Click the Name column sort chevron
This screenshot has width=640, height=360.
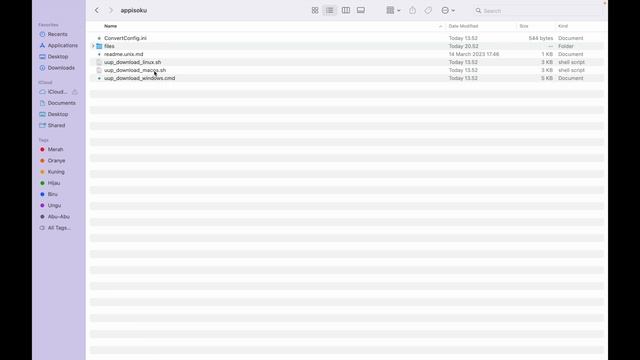(440, 26)
